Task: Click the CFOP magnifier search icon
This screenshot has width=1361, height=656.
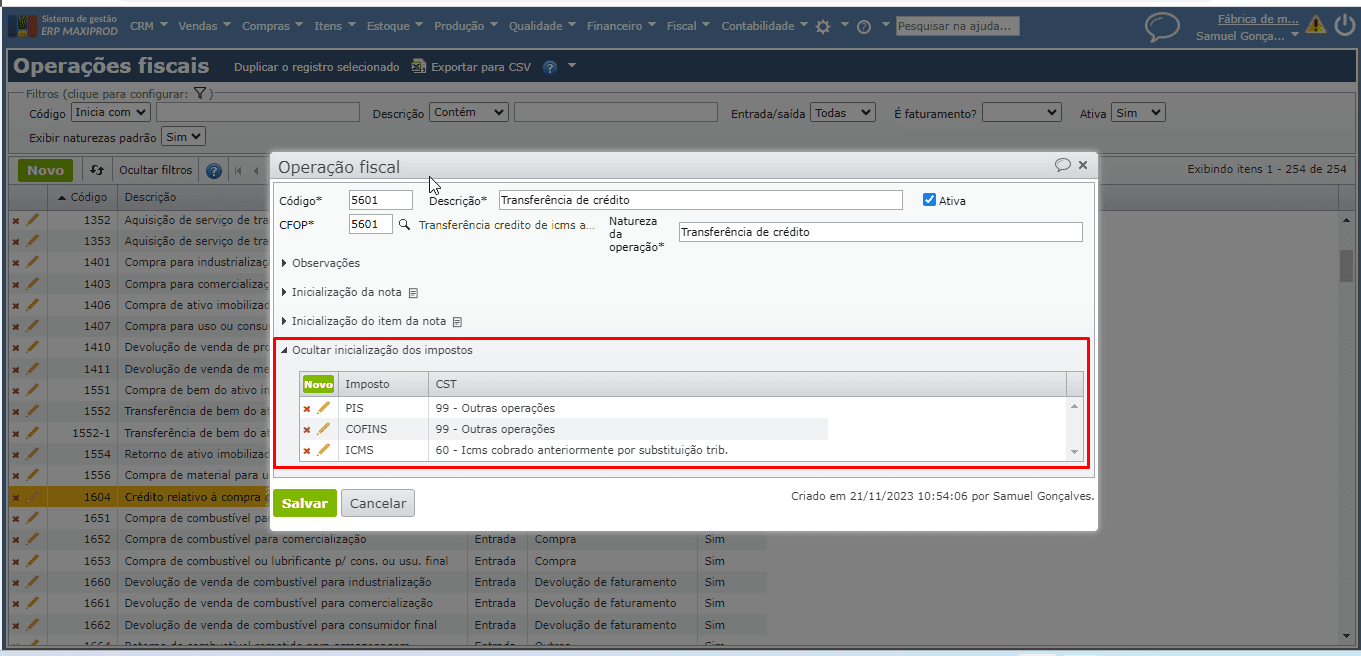Action: 404,225
